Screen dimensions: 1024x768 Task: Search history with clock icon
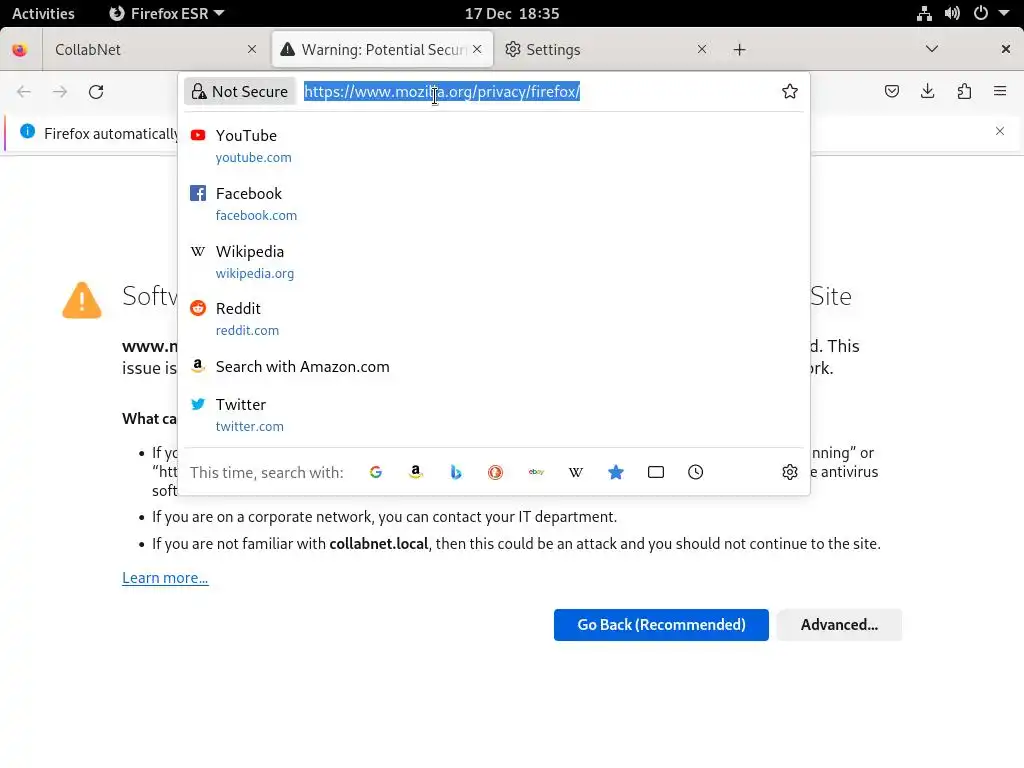pyautogui.click(x=696, y=472)
